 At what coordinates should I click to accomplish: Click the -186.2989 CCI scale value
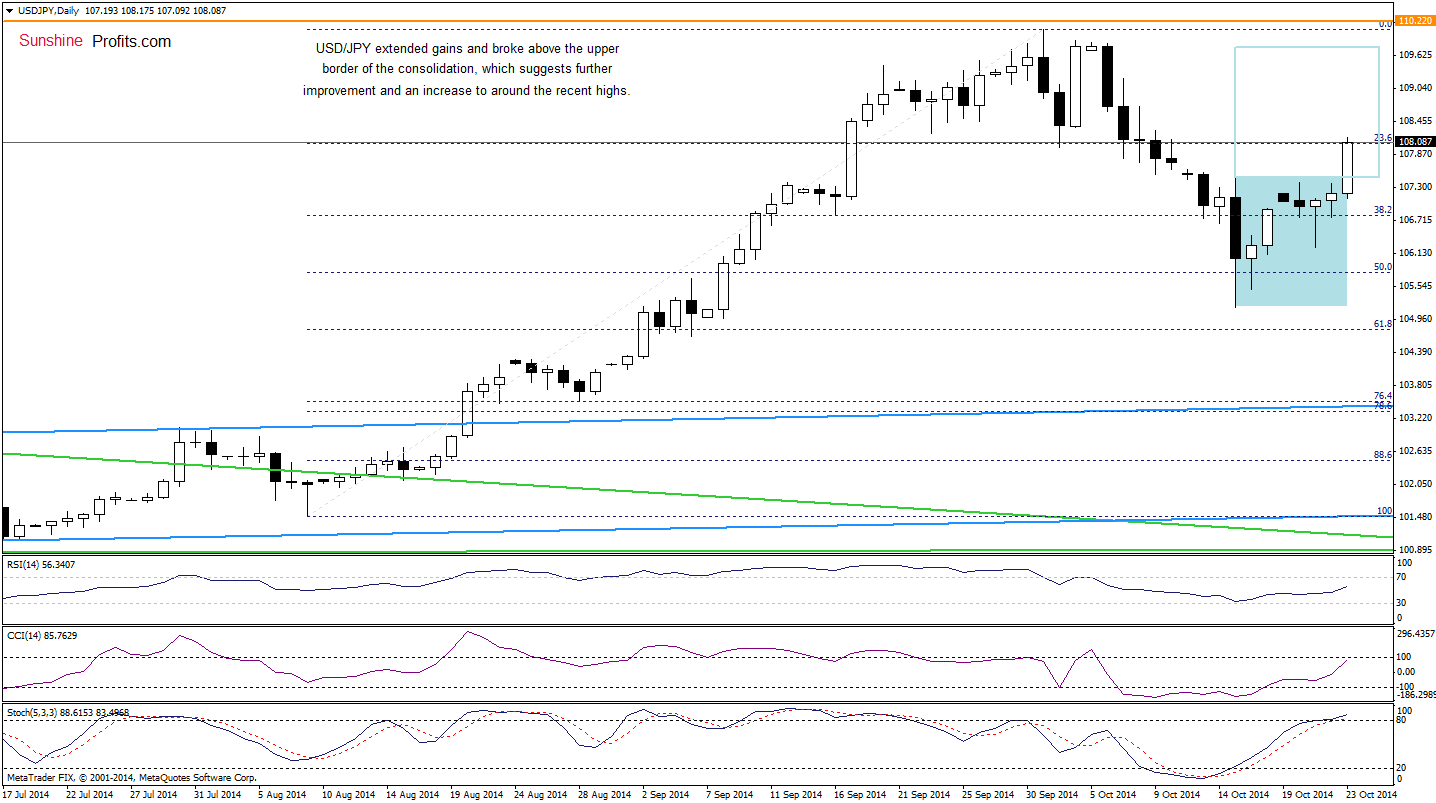click(x=1415, y=694)
